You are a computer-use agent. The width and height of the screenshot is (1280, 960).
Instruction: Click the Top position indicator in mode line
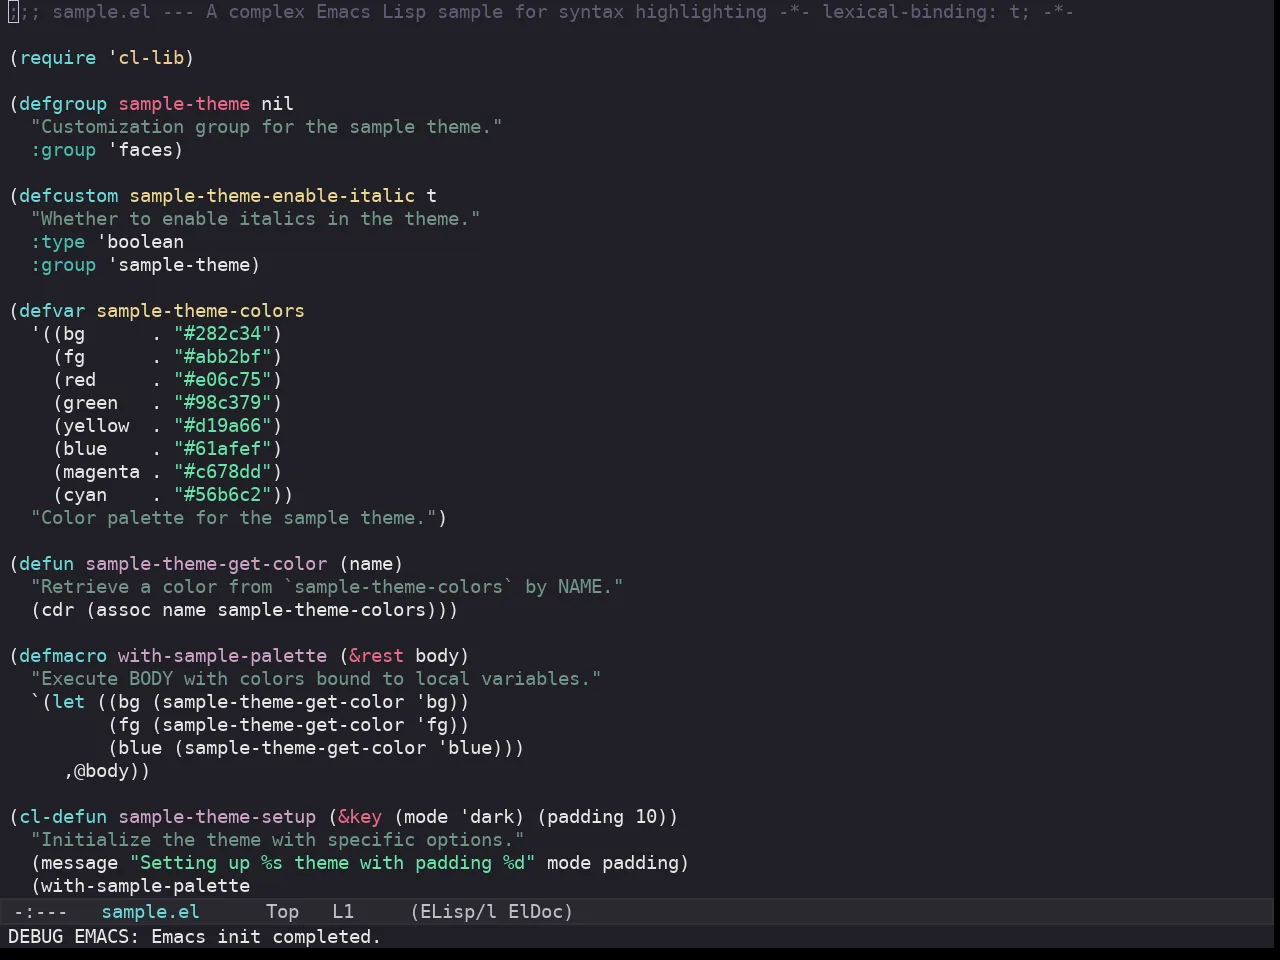pyautogui.click(x=282, y=912)
